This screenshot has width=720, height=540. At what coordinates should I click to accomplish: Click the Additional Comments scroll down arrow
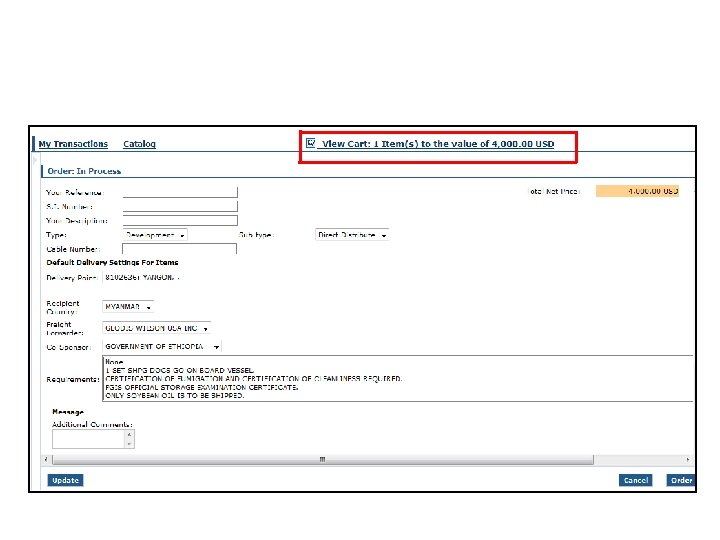pyautogui.click(x=129, y=444)
